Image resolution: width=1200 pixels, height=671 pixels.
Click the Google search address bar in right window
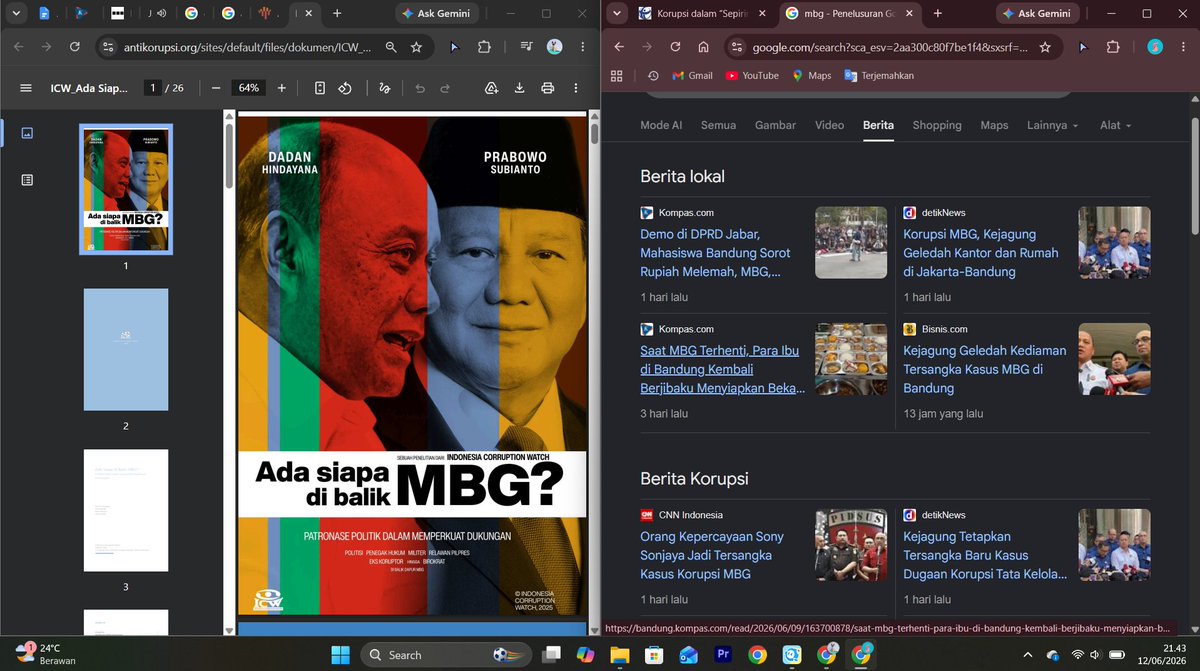890,47
